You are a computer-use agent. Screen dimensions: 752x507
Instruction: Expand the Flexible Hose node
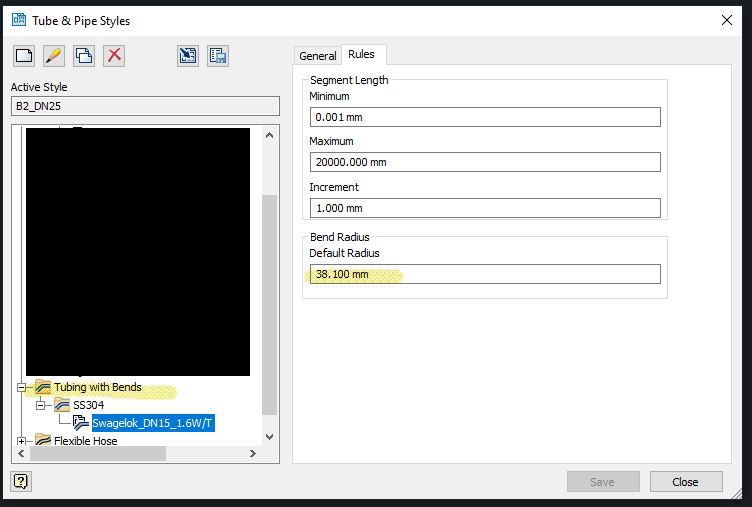[x=22, y=441]
